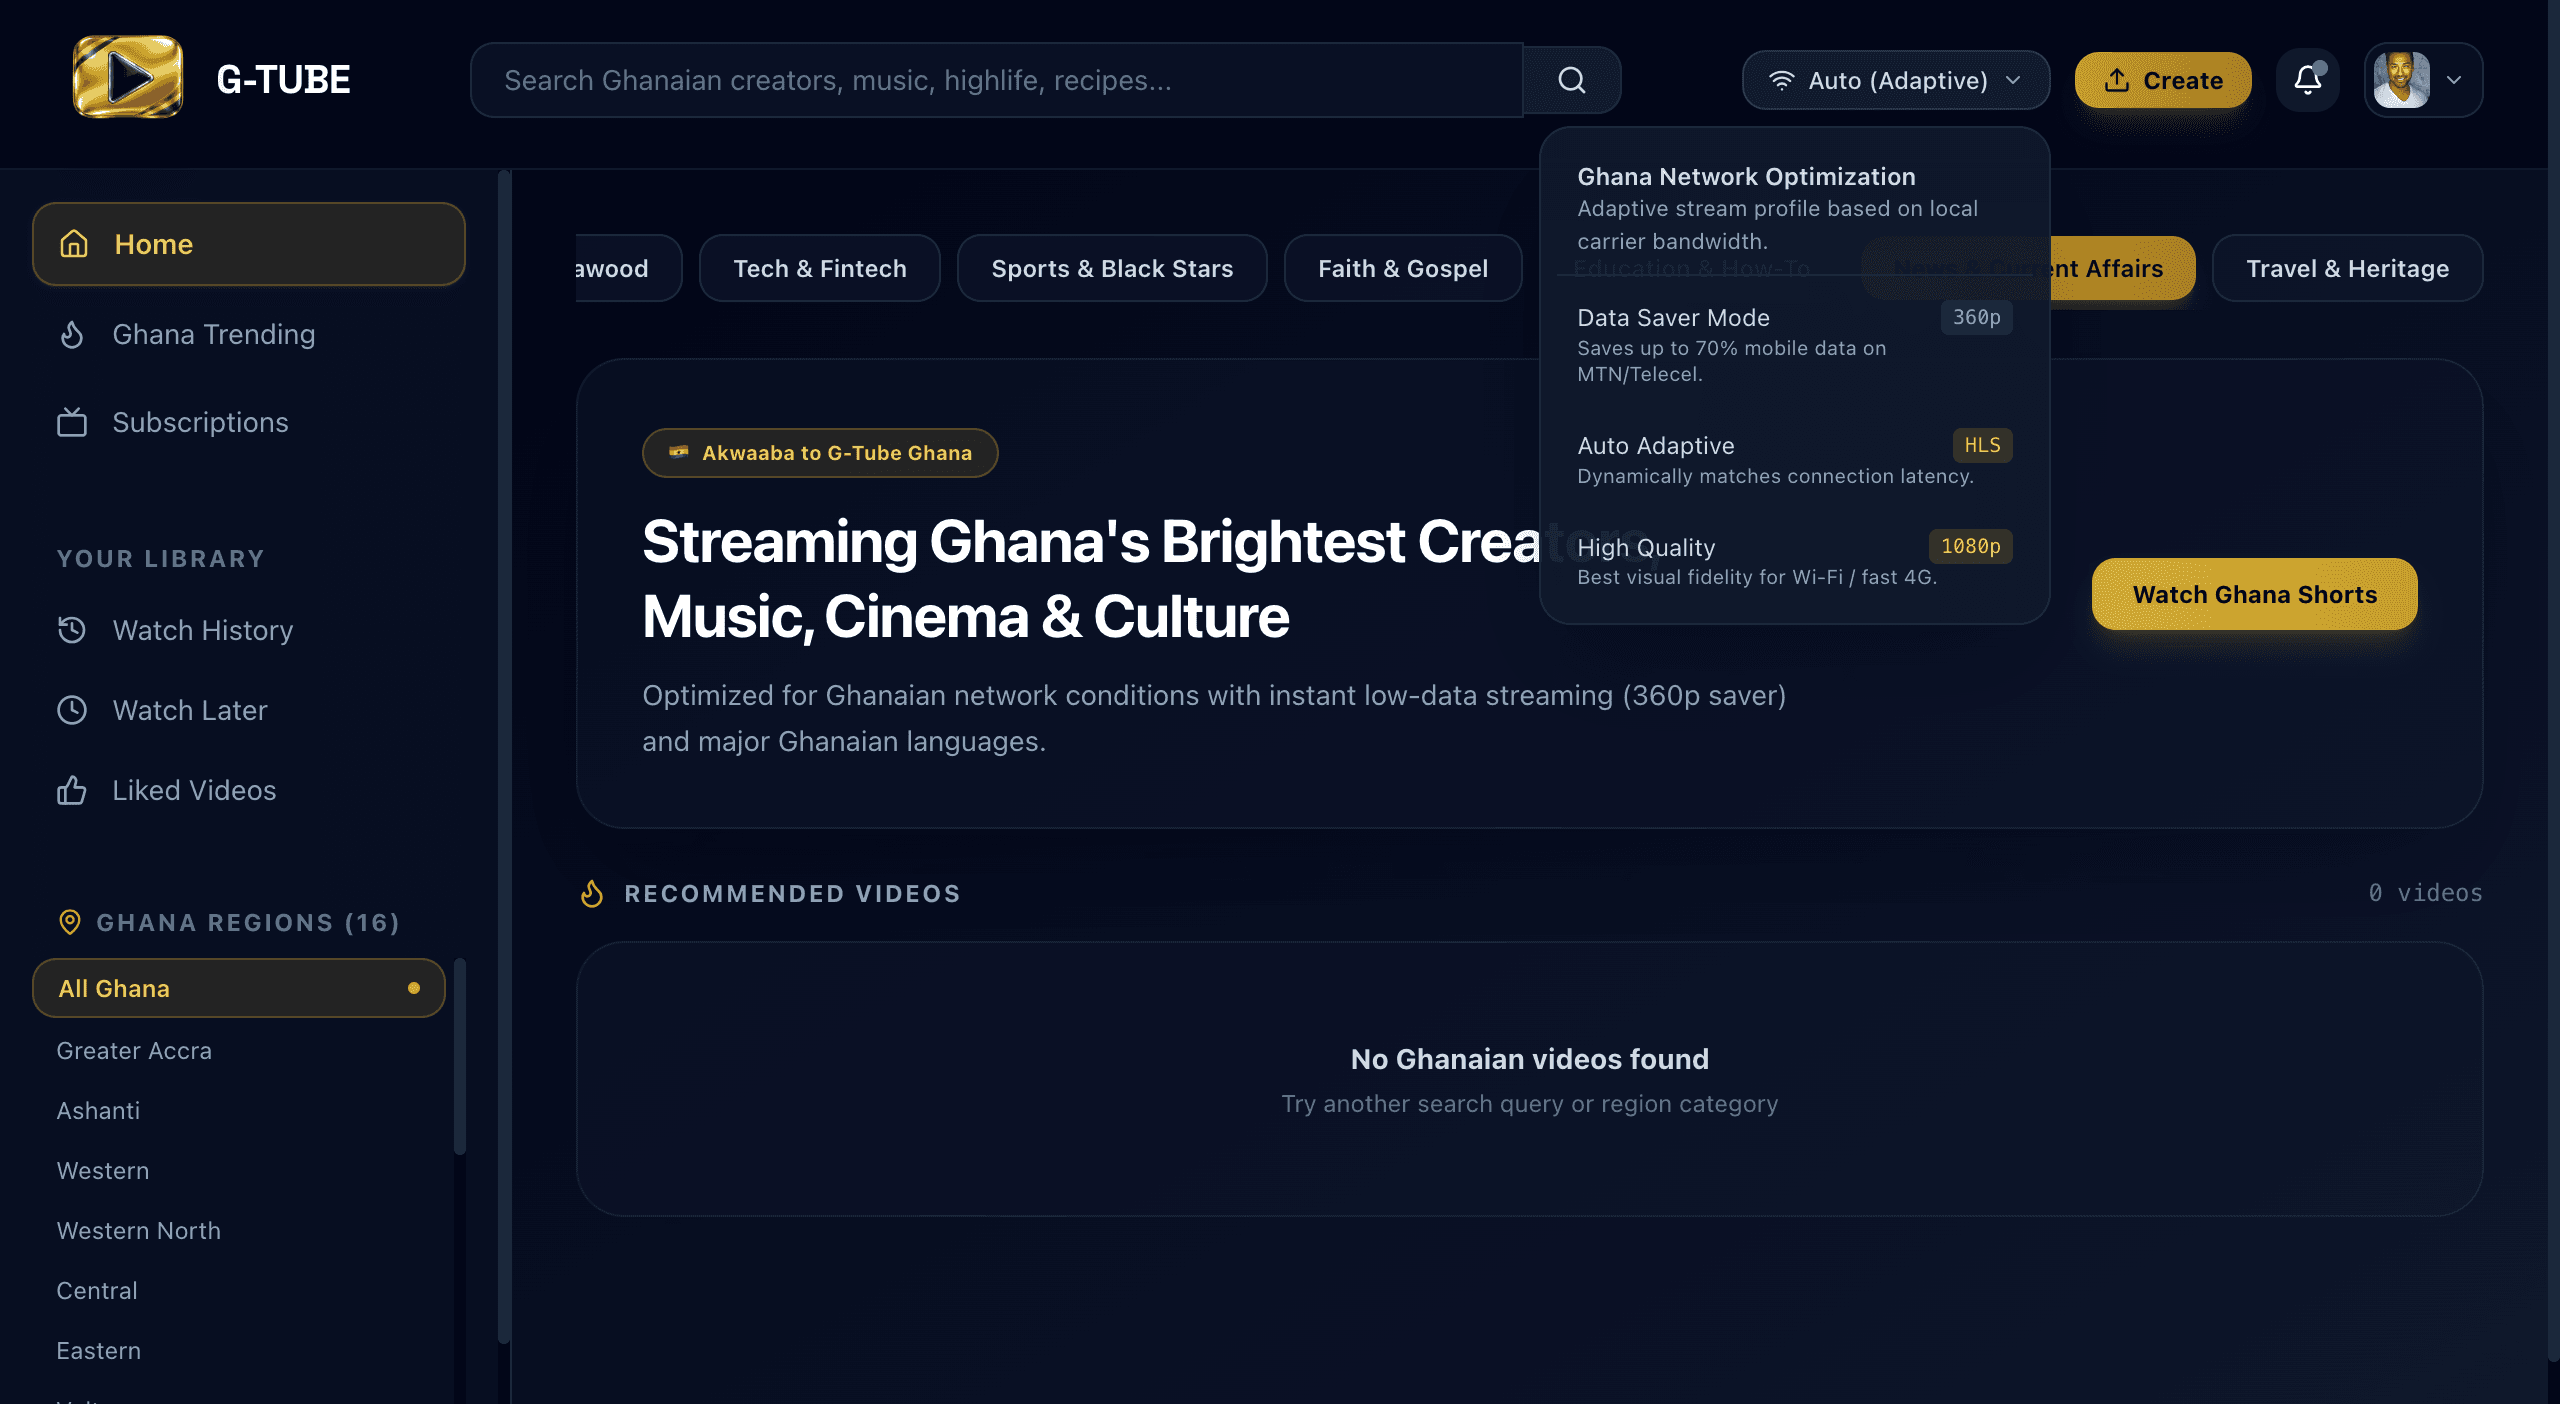
Task: Open Ghana Trending page
Action: (249, 334)
